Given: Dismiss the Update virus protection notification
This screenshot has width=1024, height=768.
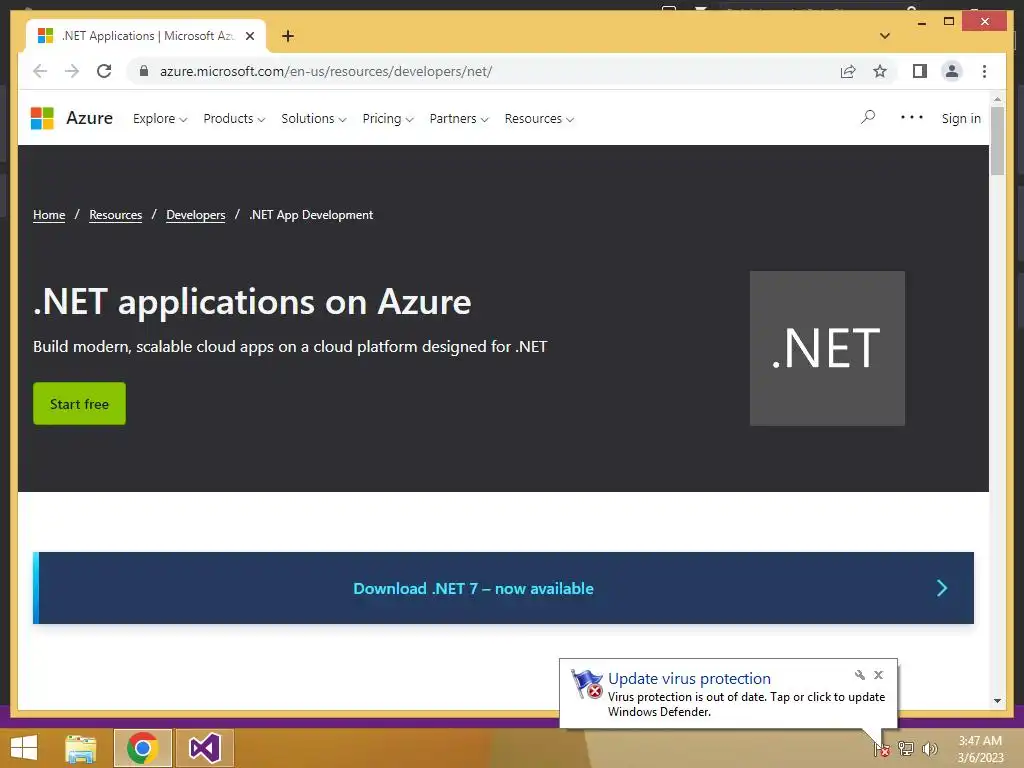Looking at the screenshot, I should pos(878,675).
